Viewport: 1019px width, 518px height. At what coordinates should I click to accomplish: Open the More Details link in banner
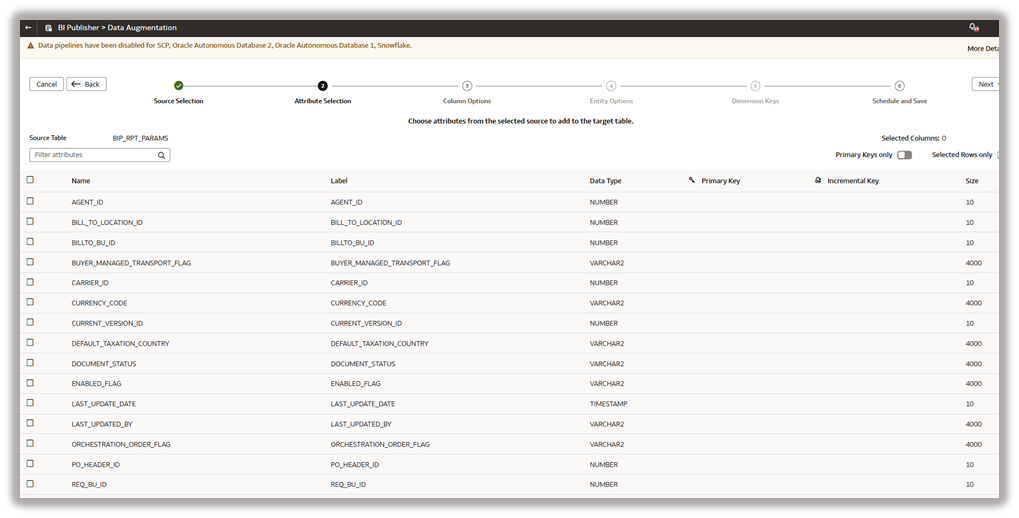[x=983, y=48]
